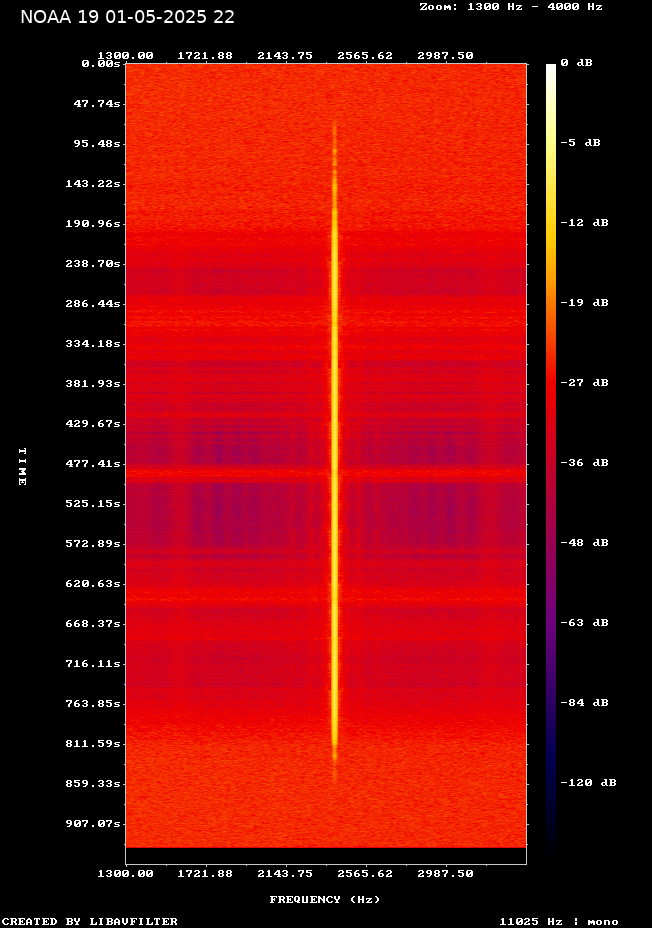Select the 1300.00 label on the upper frequency axis
Viewport: 652px width, 928px height.
tap(125, 56)
